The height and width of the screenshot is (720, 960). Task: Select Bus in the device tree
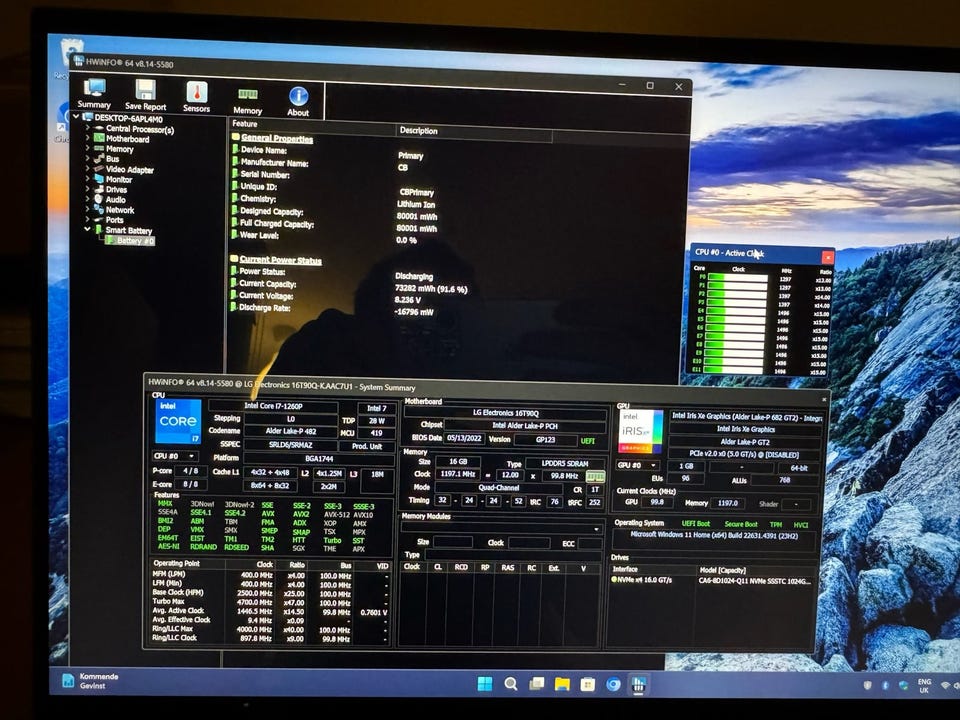coord(113,159)
